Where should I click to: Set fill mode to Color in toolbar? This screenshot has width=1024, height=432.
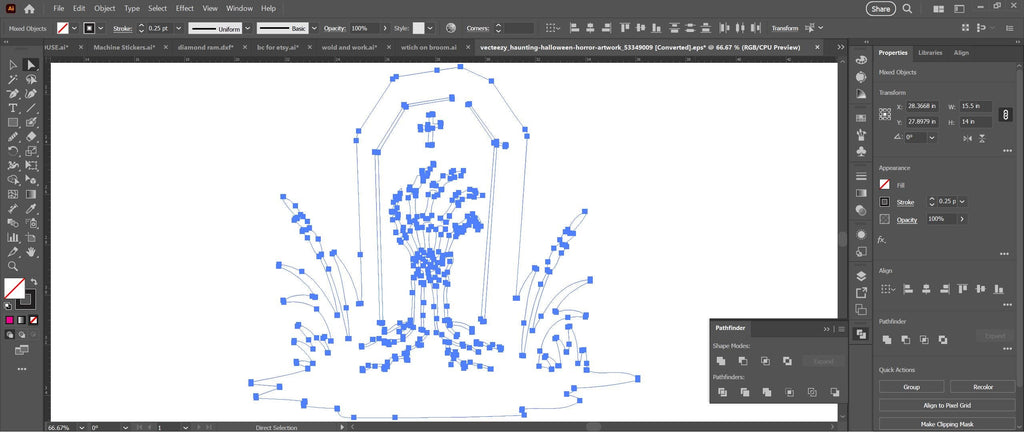[x=10, y=320]
